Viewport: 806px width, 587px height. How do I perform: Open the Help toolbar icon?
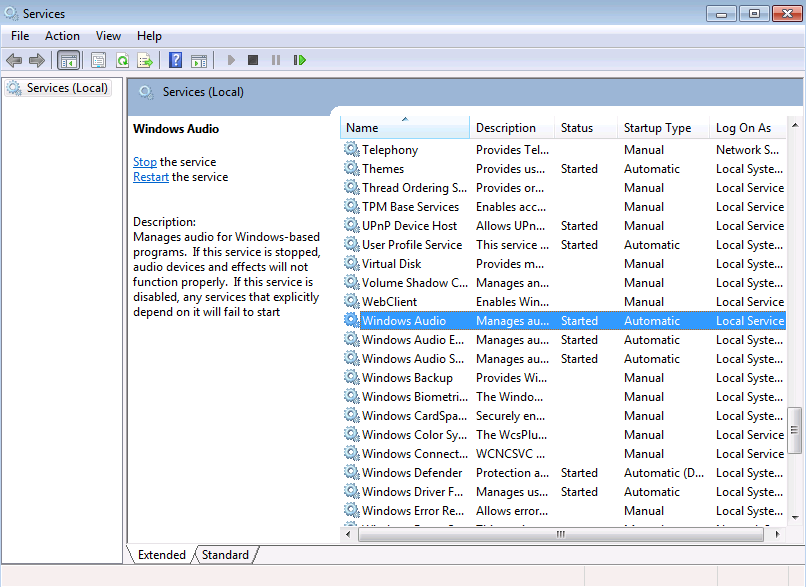[x=175, y=61]
